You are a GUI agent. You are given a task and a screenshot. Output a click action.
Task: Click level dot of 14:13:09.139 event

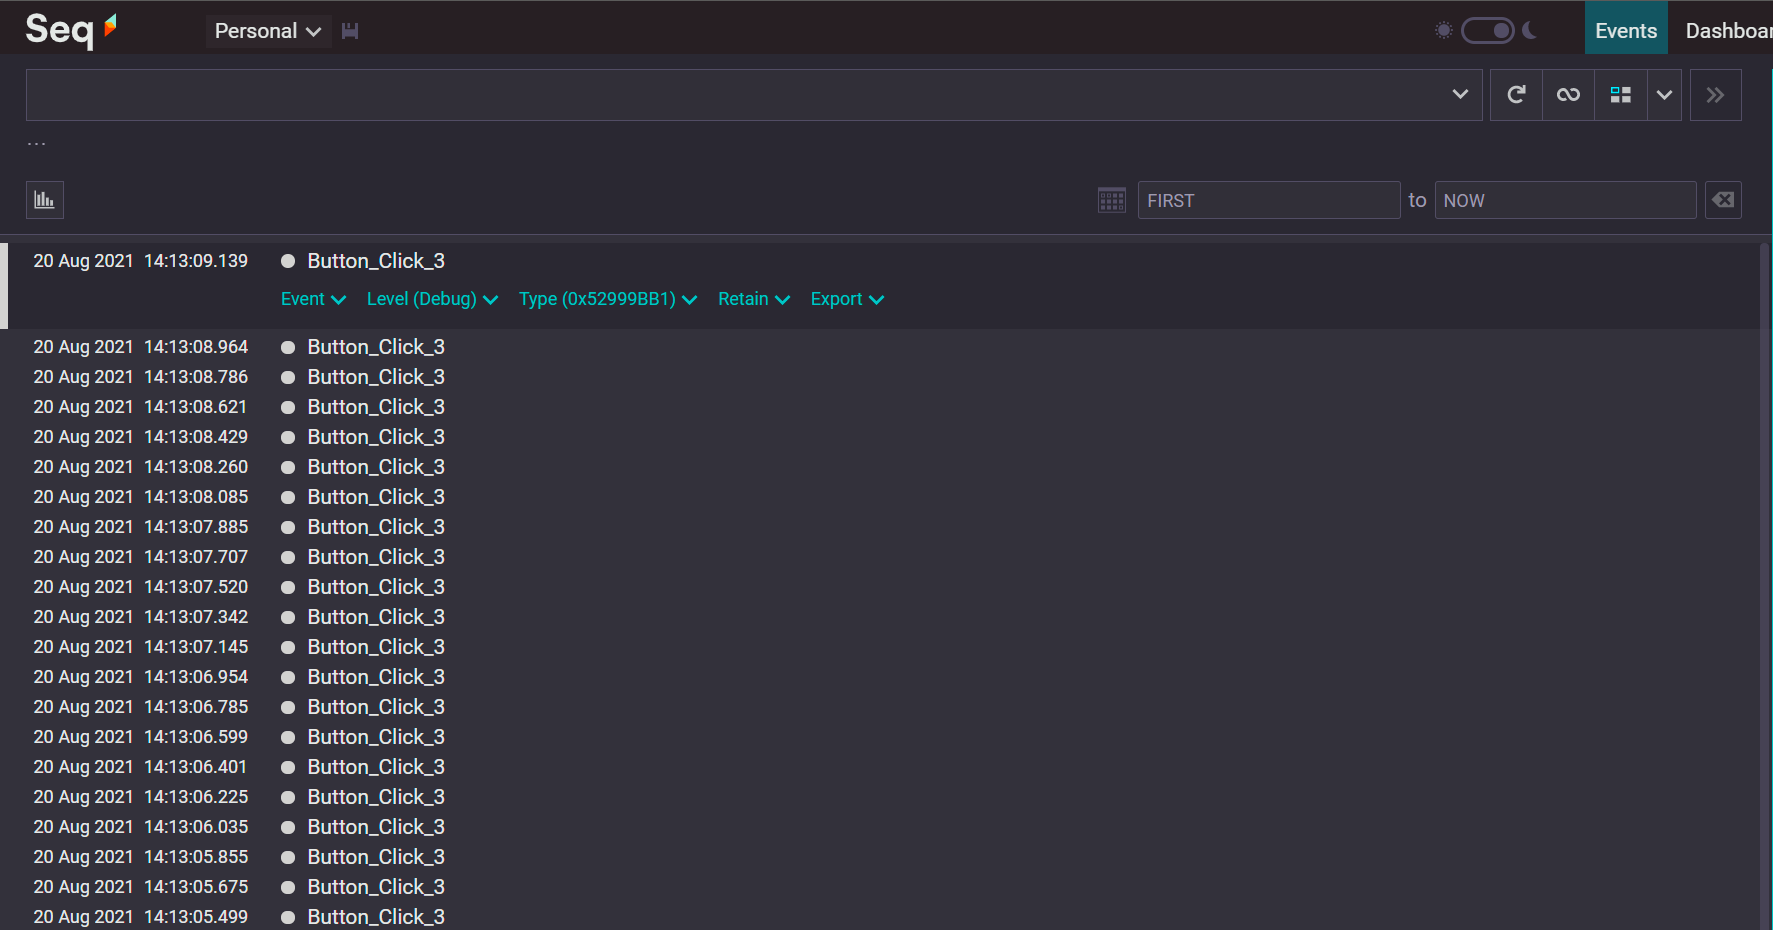click(288, 261)
